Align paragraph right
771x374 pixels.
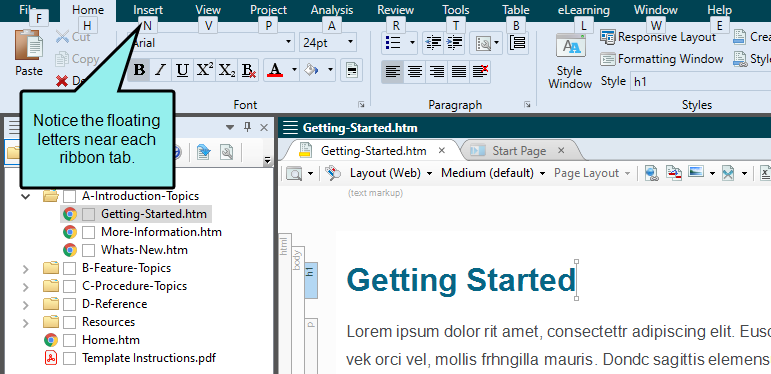point(437,72)
